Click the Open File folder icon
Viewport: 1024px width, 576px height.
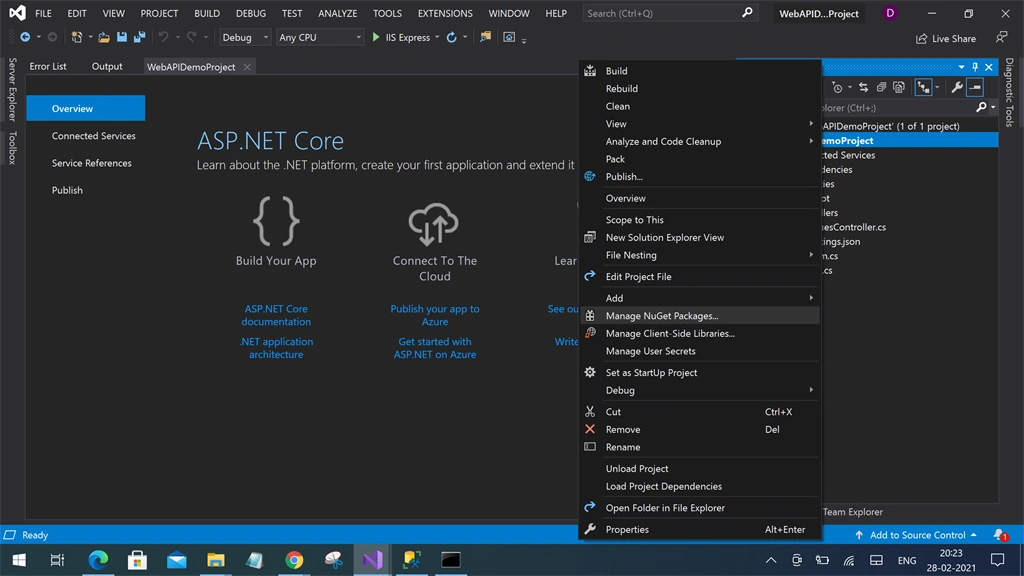click(x=104, y=37)
